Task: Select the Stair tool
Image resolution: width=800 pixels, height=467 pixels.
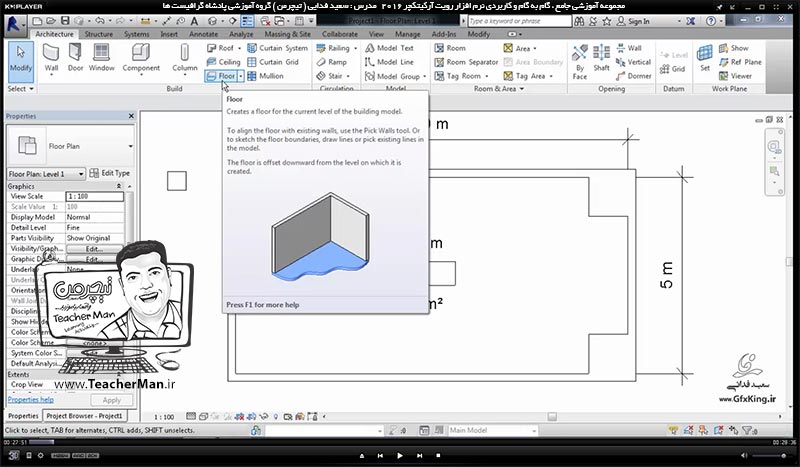Action: click(x=330, y=76)
